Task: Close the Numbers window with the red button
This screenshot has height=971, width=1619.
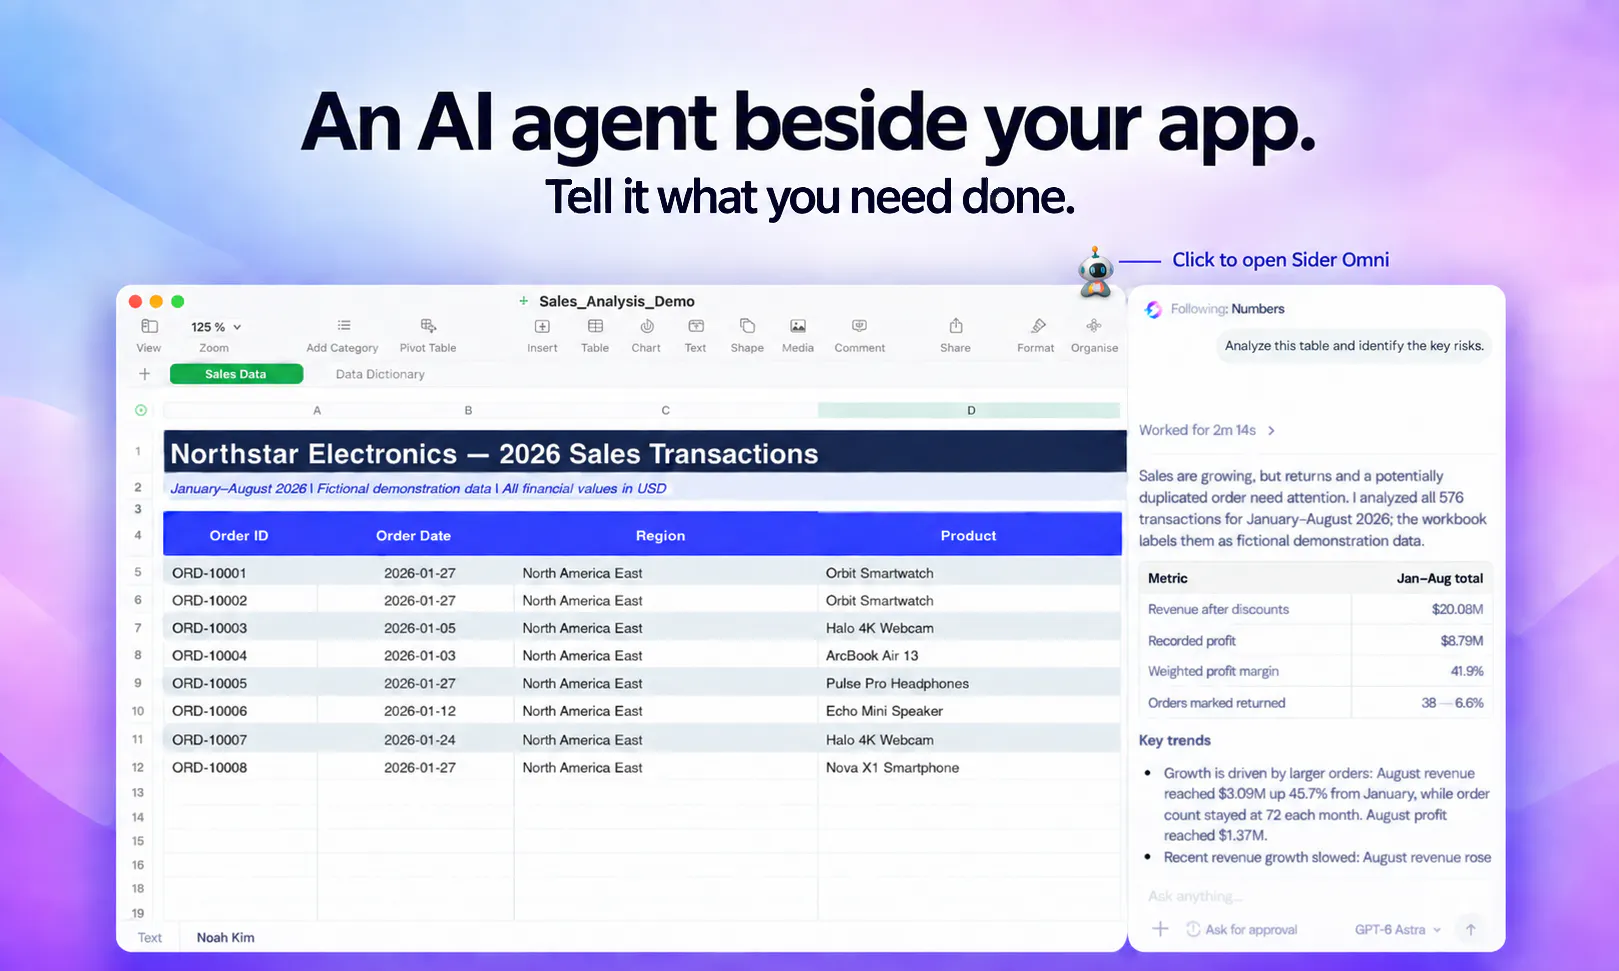Action: (136, 301)
